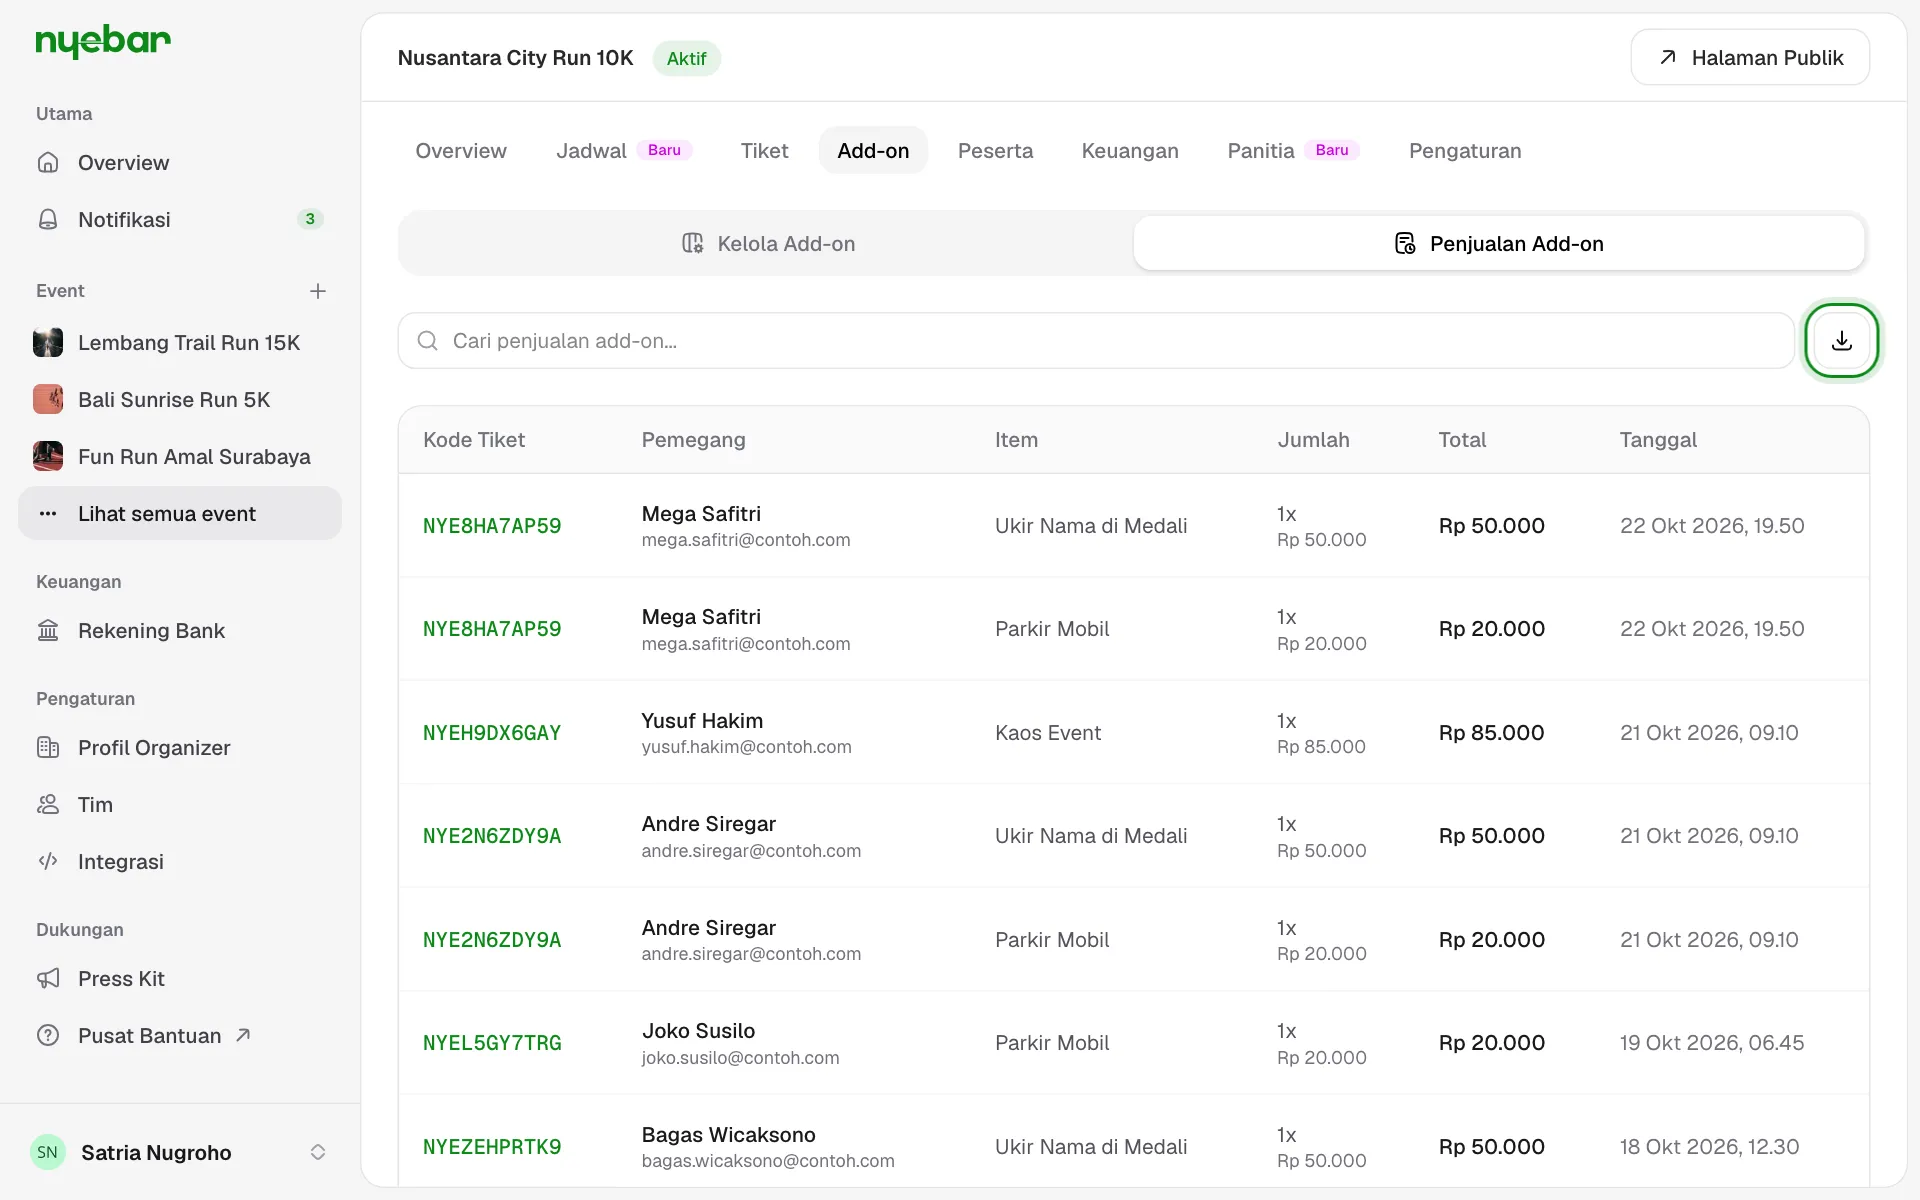Open ticket code NYEH9DX6GAY
Viewport: 1920px width, 1200px height.
coord(492,733)
